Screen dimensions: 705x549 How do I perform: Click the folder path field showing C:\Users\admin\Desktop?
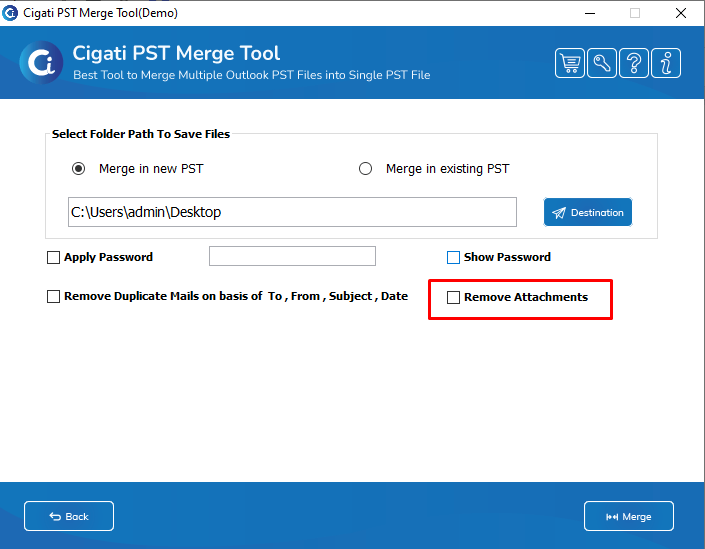(x=292, y=212)
